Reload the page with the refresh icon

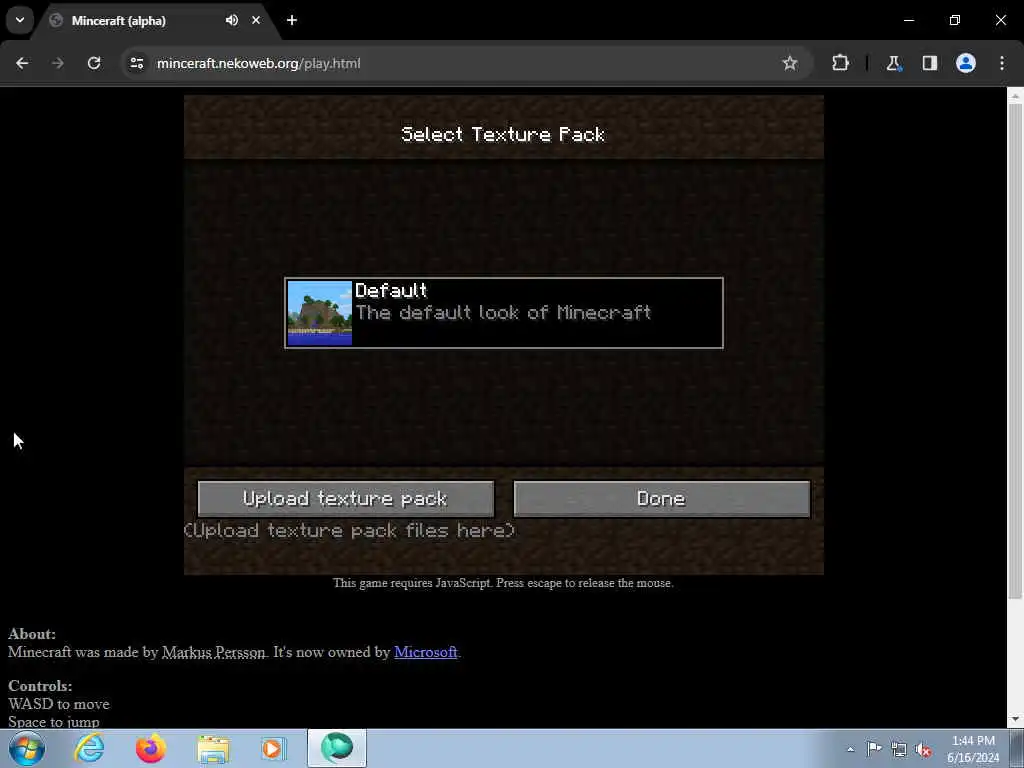coord(94,63)
